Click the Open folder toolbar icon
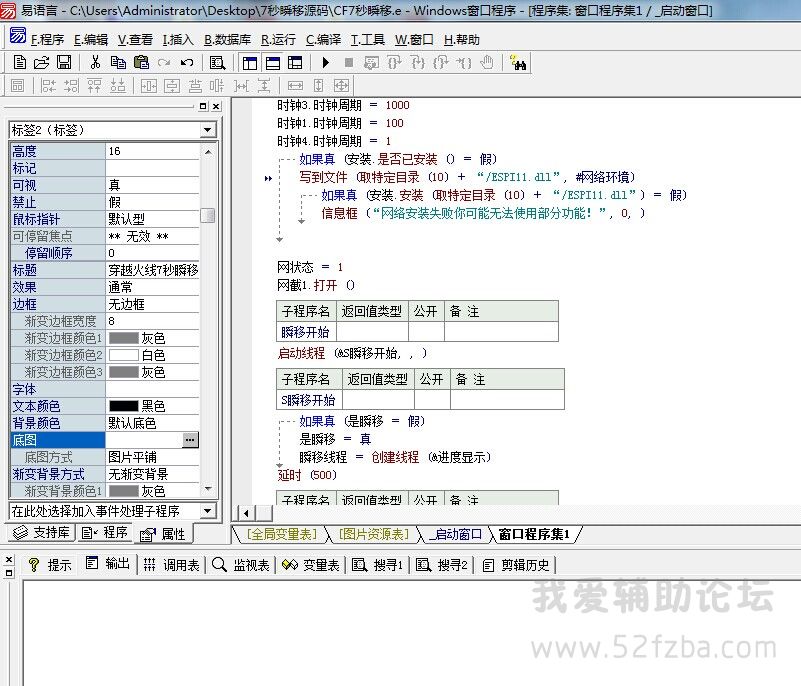Viewport: 801px width, 686px height. [42, 62]
